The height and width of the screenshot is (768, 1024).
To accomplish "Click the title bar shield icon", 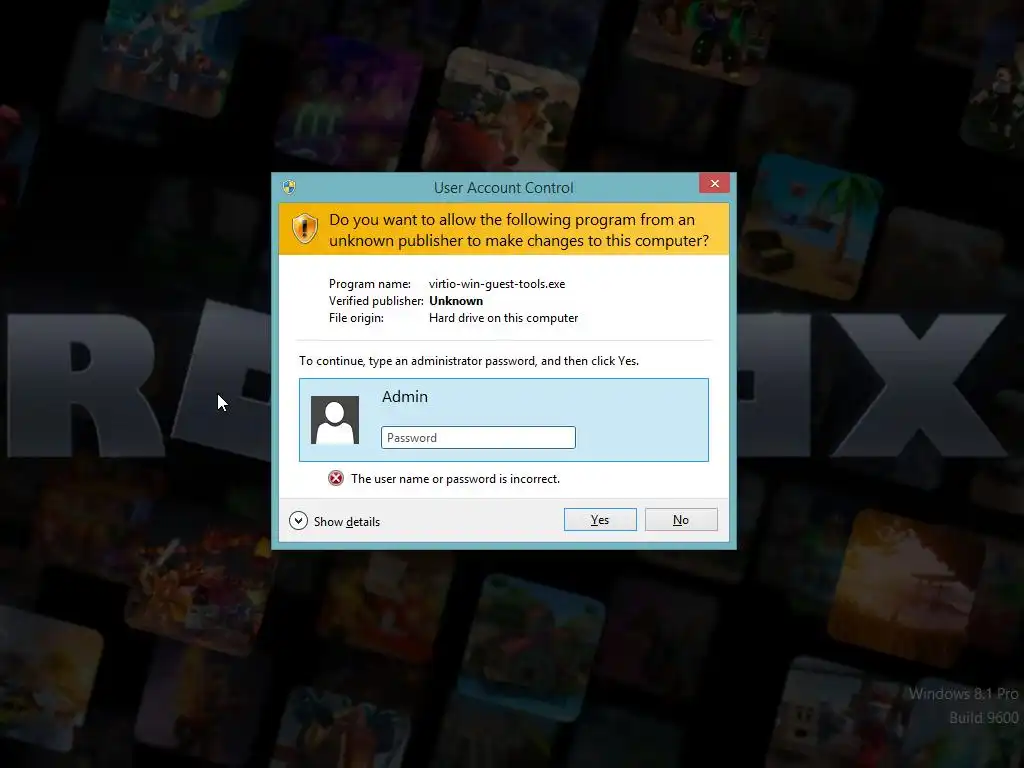I will pos(289,187).
